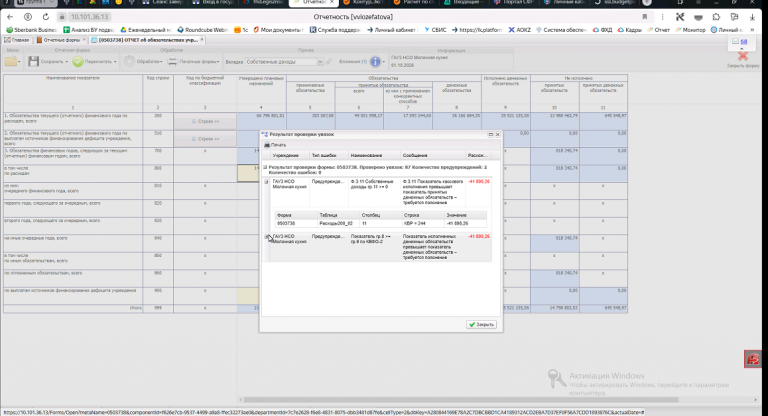
Task: Click the mail notification icon at top right
Action: click(x=736, y=42)
